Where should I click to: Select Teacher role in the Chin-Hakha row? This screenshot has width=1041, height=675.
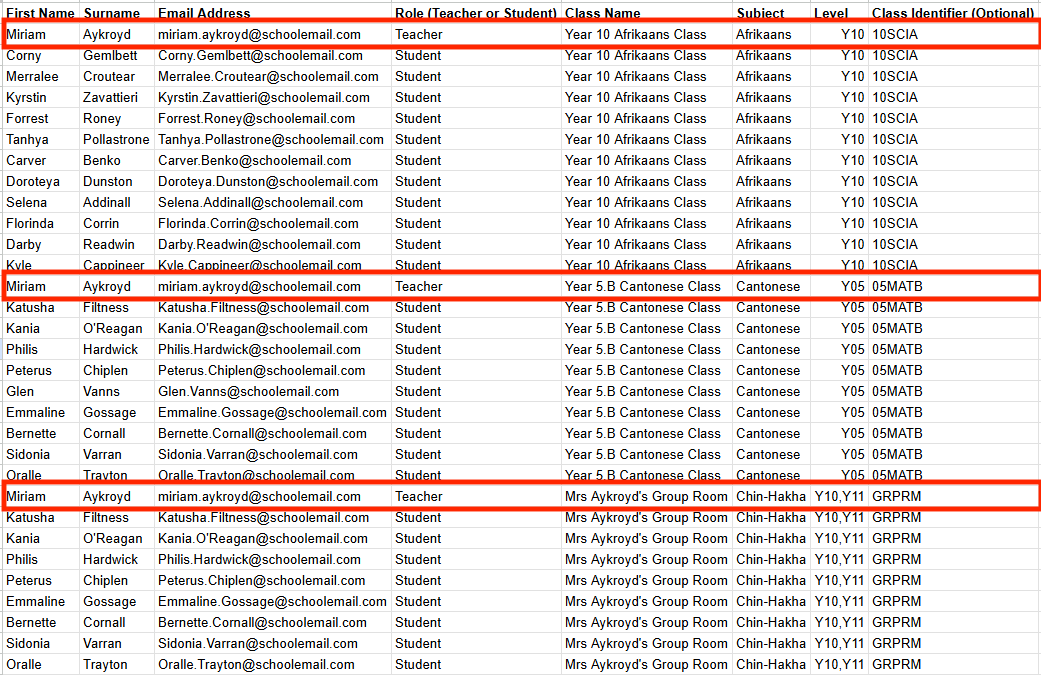coord(475,496)
